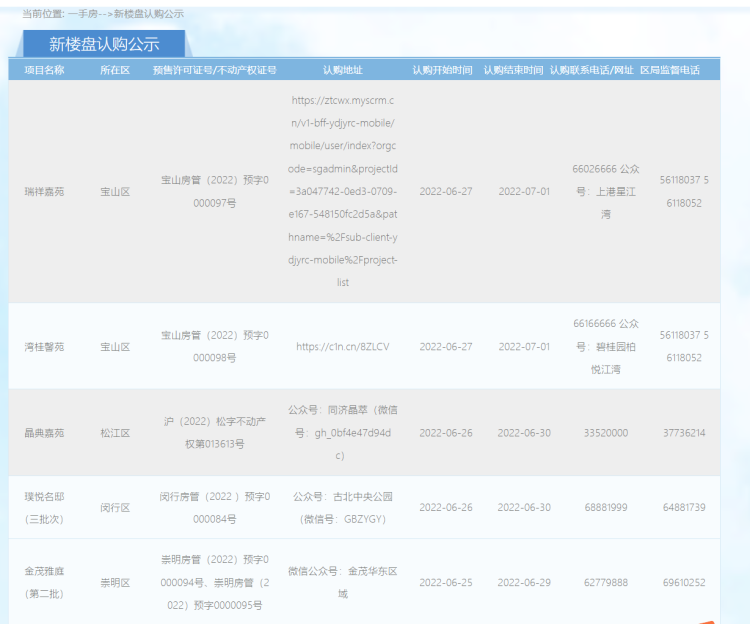Open the ztcwx.myscrm.cn subscription URL
This screenshot has width=750, height=624.
tap(342, 191)
